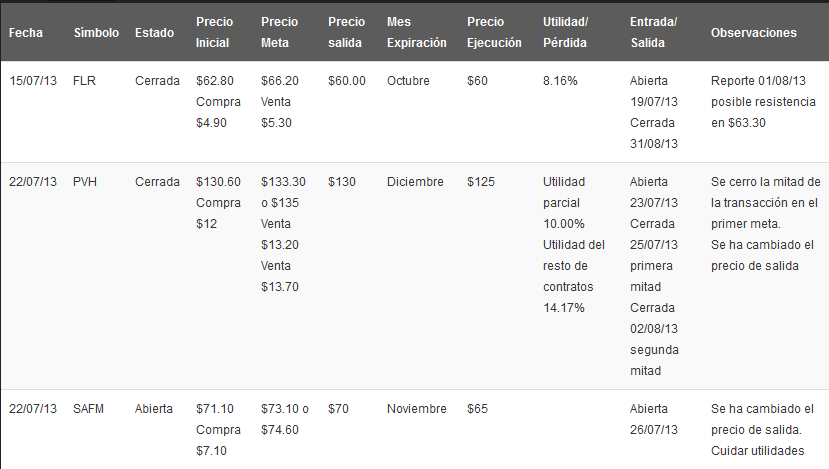Click the SAFM symbol cell
Screen dimensions: 829x469
(89, 409)
